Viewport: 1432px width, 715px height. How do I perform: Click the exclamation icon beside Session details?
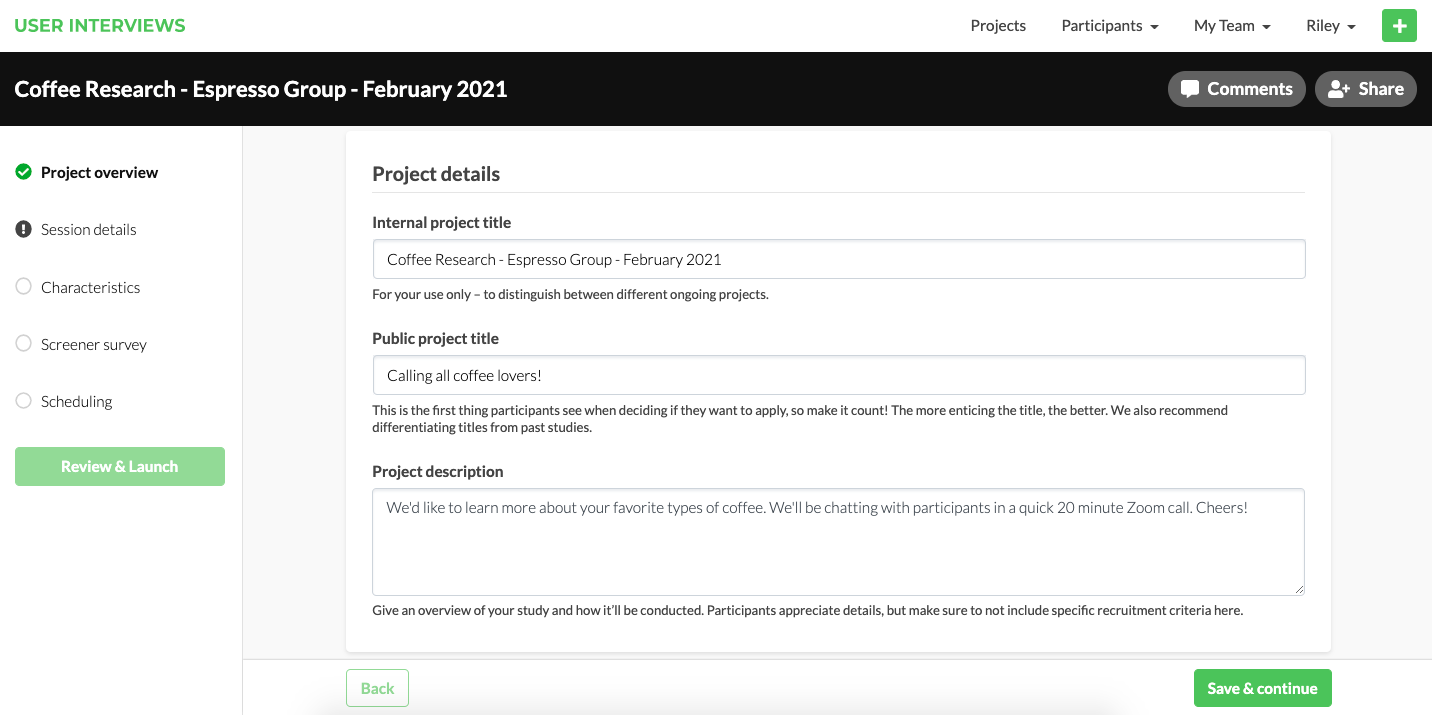(x=24, y=229)
